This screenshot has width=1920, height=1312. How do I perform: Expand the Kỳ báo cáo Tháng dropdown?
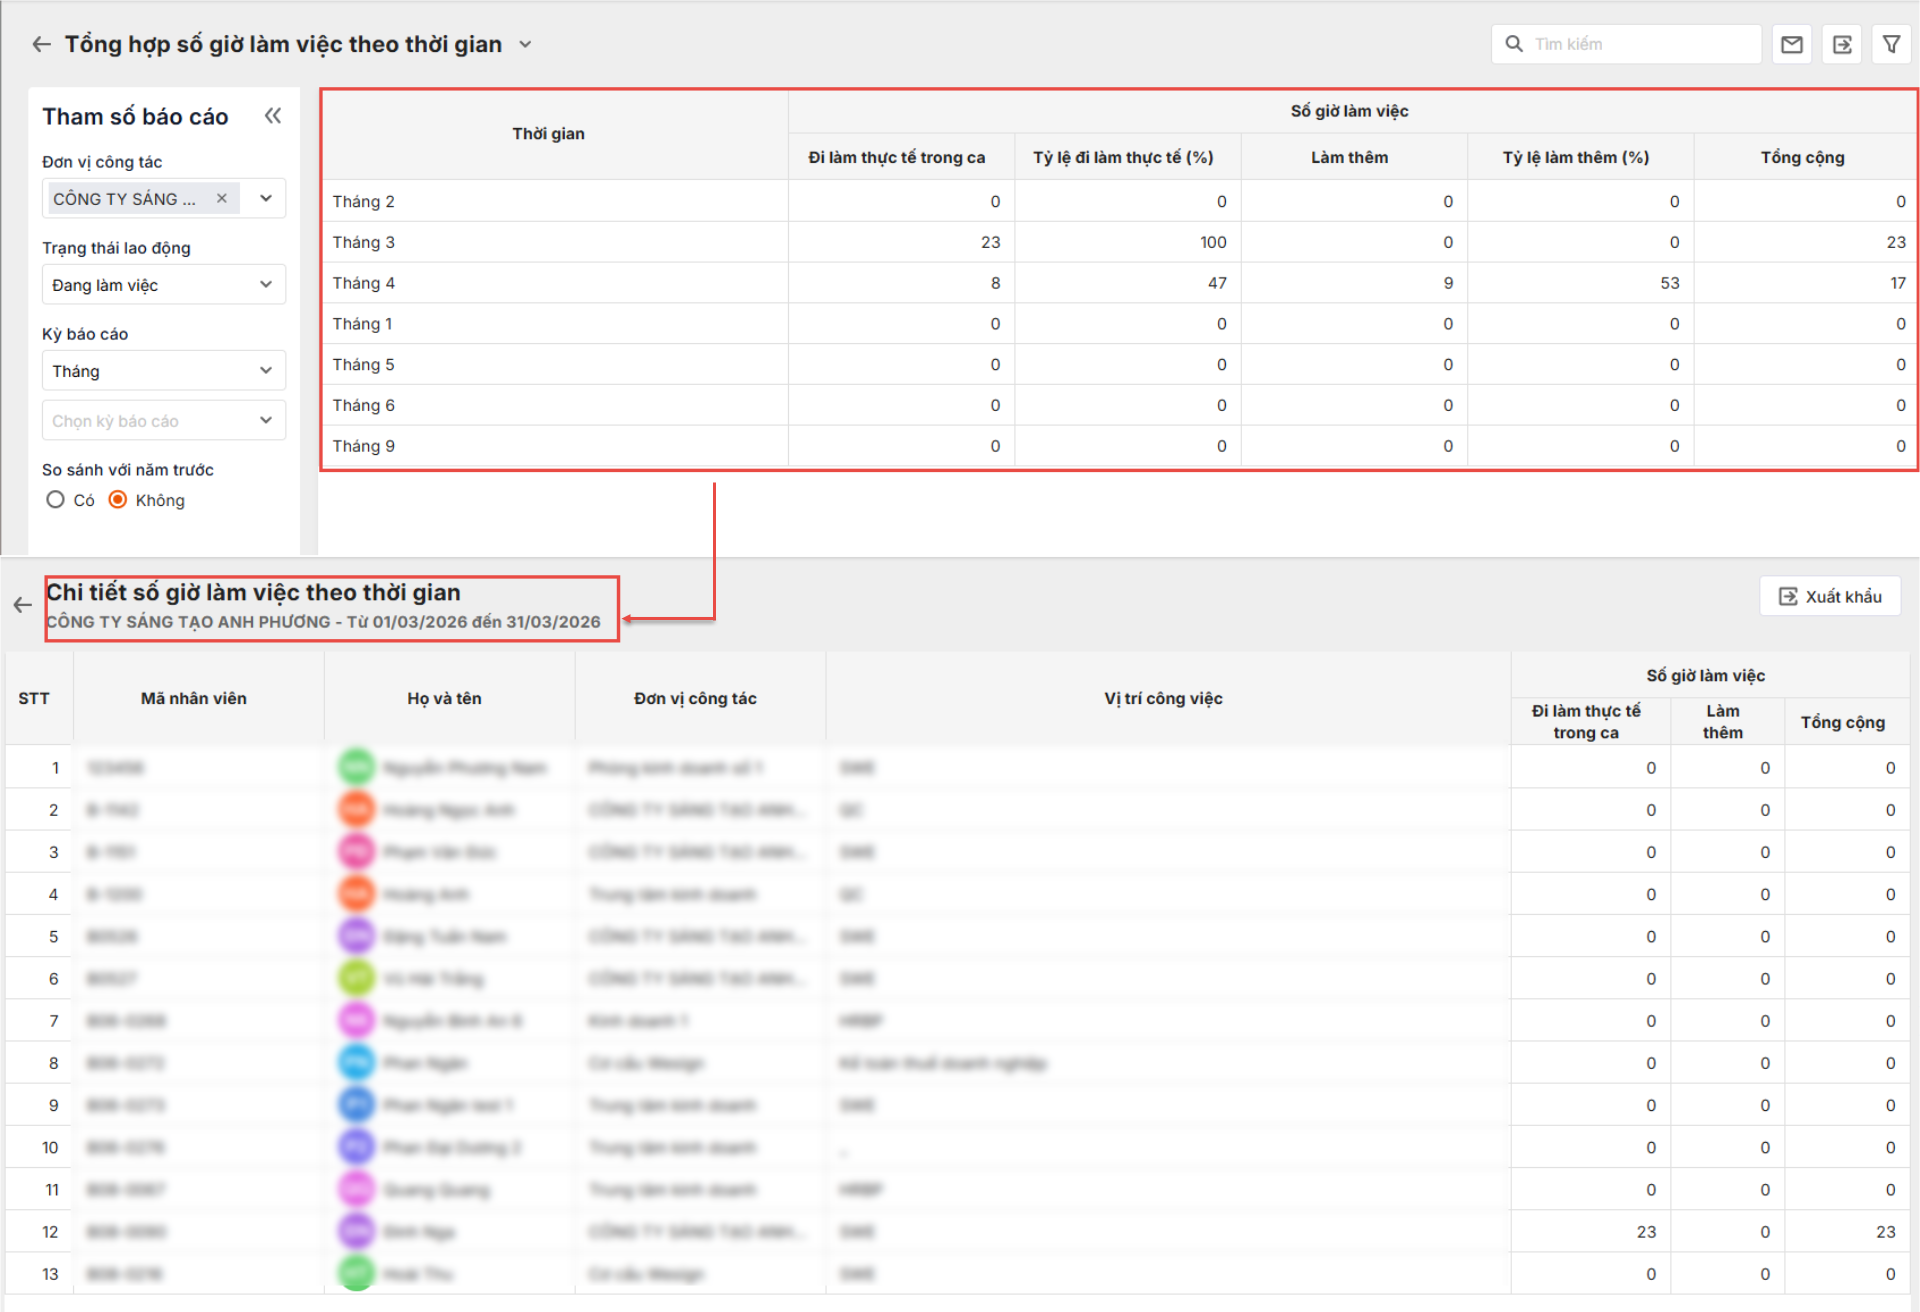(x=164, y=371)
